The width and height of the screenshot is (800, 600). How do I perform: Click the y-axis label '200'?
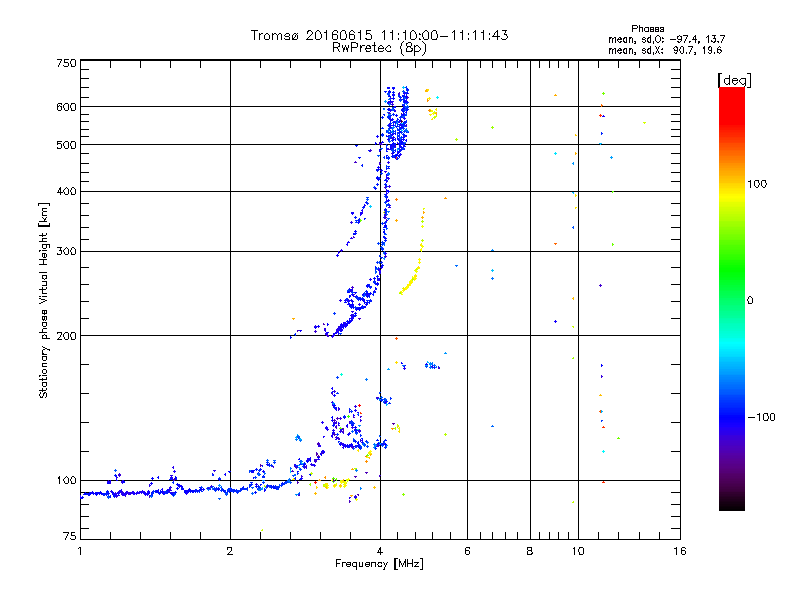tap(66, 336)
